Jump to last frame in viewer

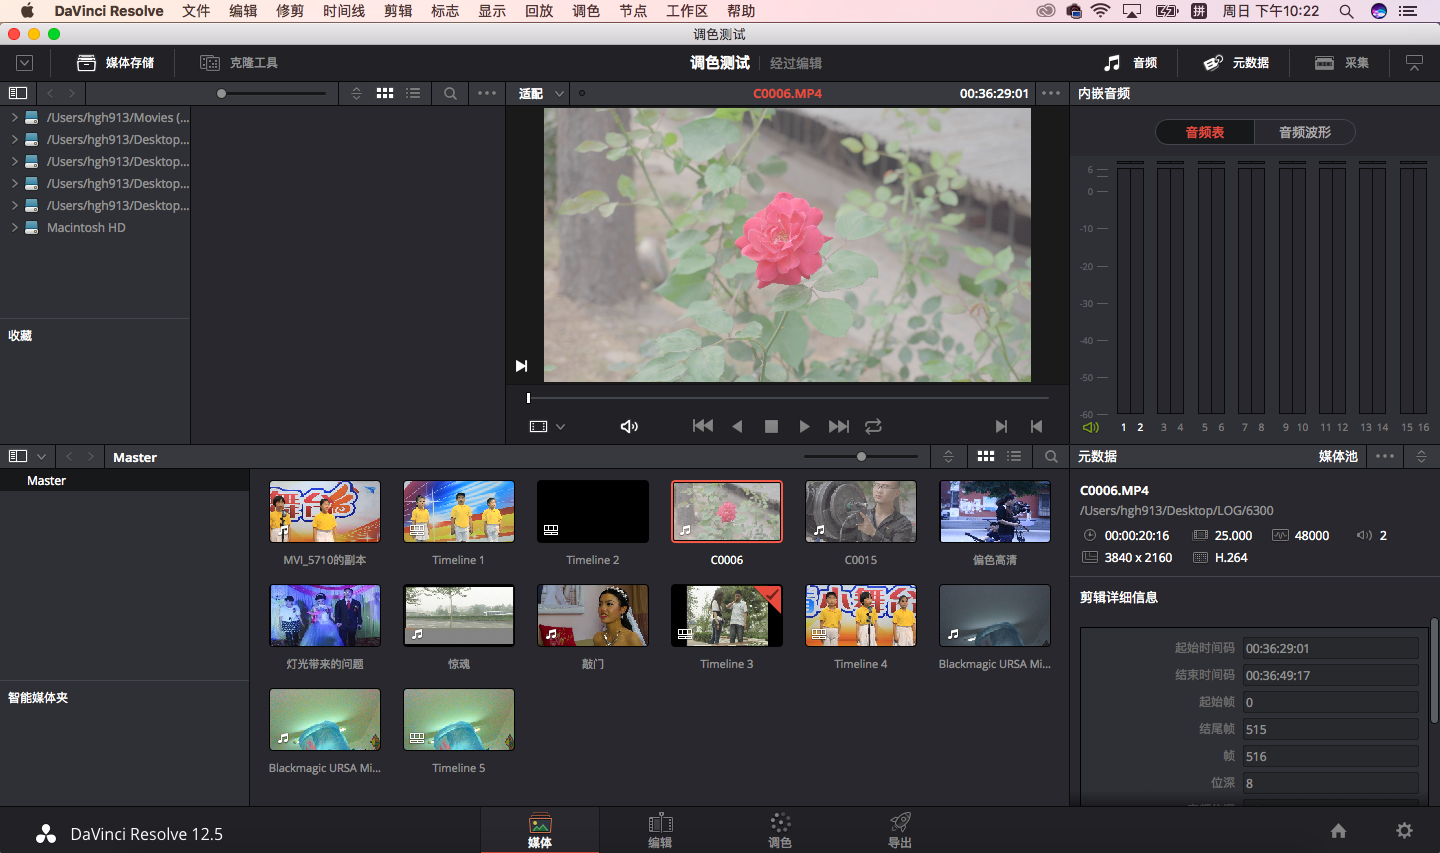coord(839,426)
